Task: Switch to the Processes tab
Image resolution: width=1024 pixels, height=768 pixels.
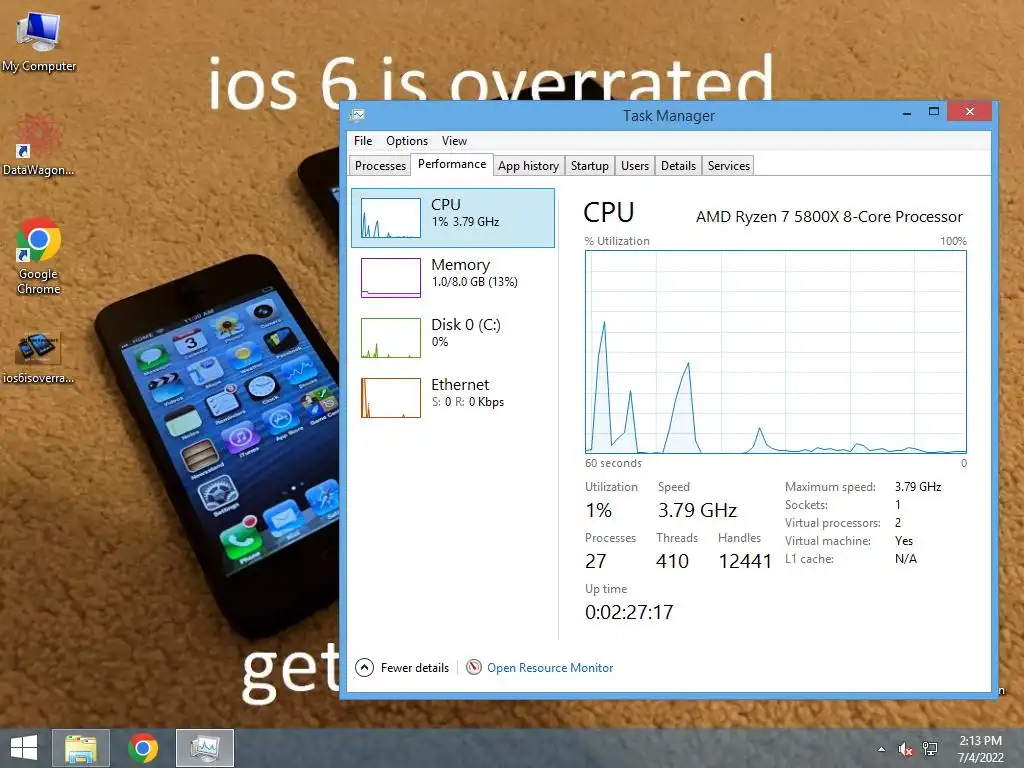Action: pos(380,166)
